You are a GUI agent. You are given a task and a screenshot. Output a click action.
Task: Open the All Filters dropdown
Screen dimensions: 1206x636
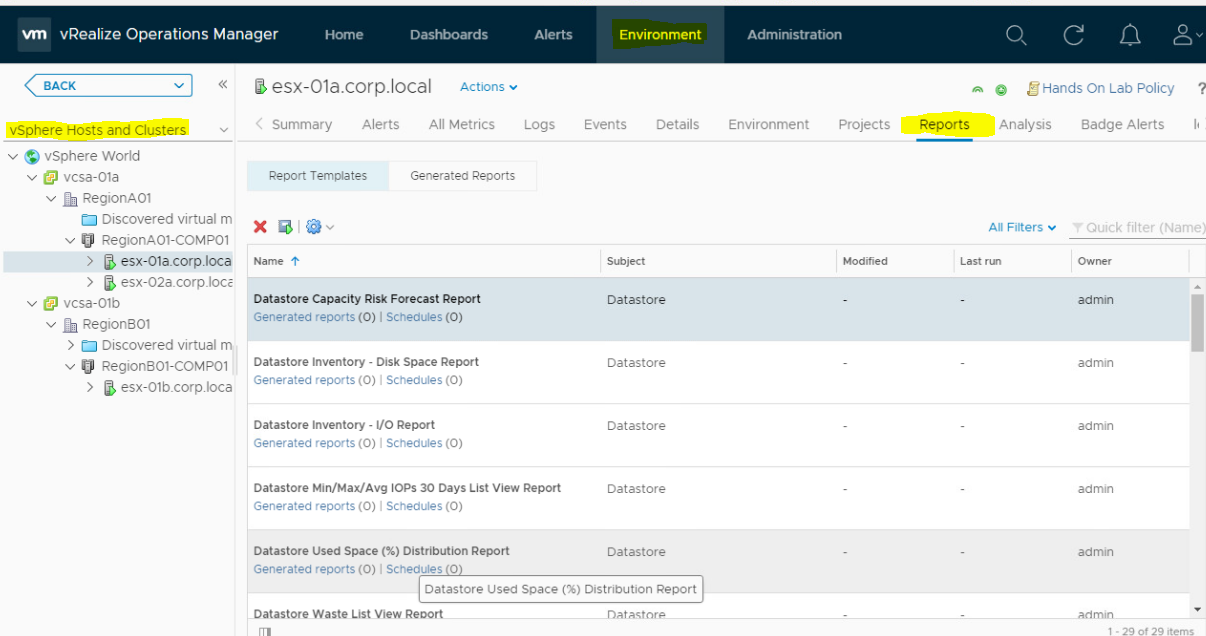[x=1022, y=227]
